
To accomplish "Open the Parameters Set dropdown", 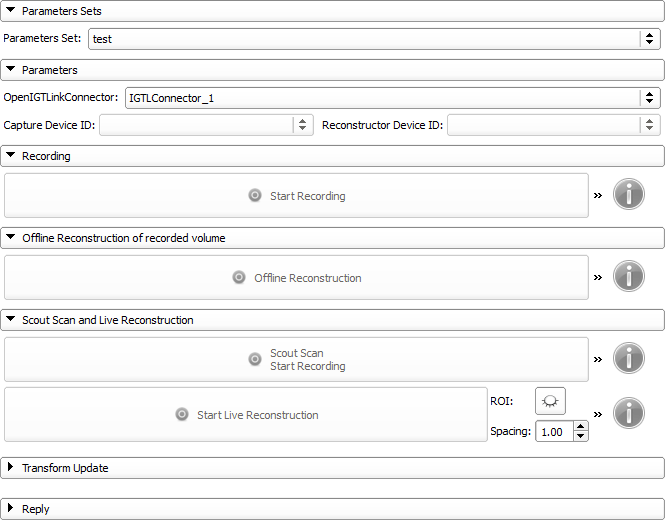I will pyautogui.click(x=374, y=39).
